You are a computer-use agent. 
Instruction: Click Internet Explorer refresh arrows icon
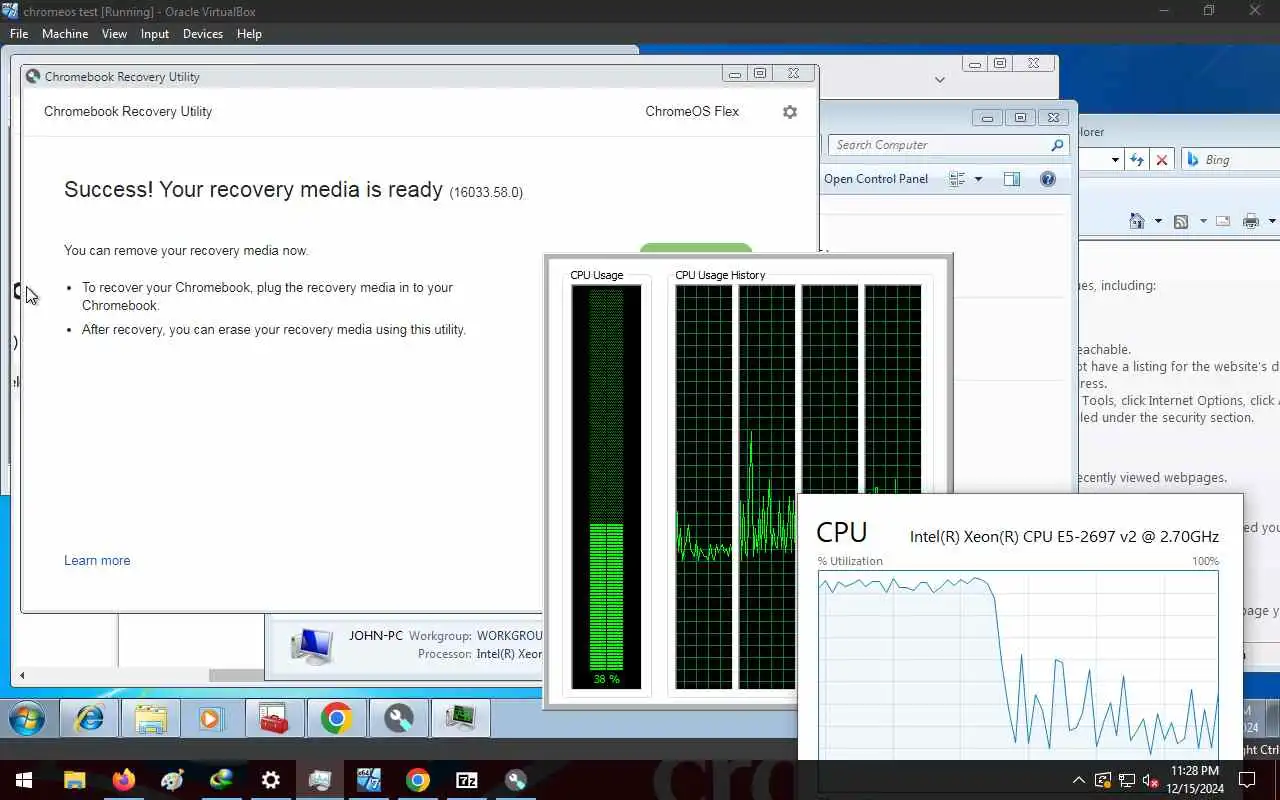1137,160
